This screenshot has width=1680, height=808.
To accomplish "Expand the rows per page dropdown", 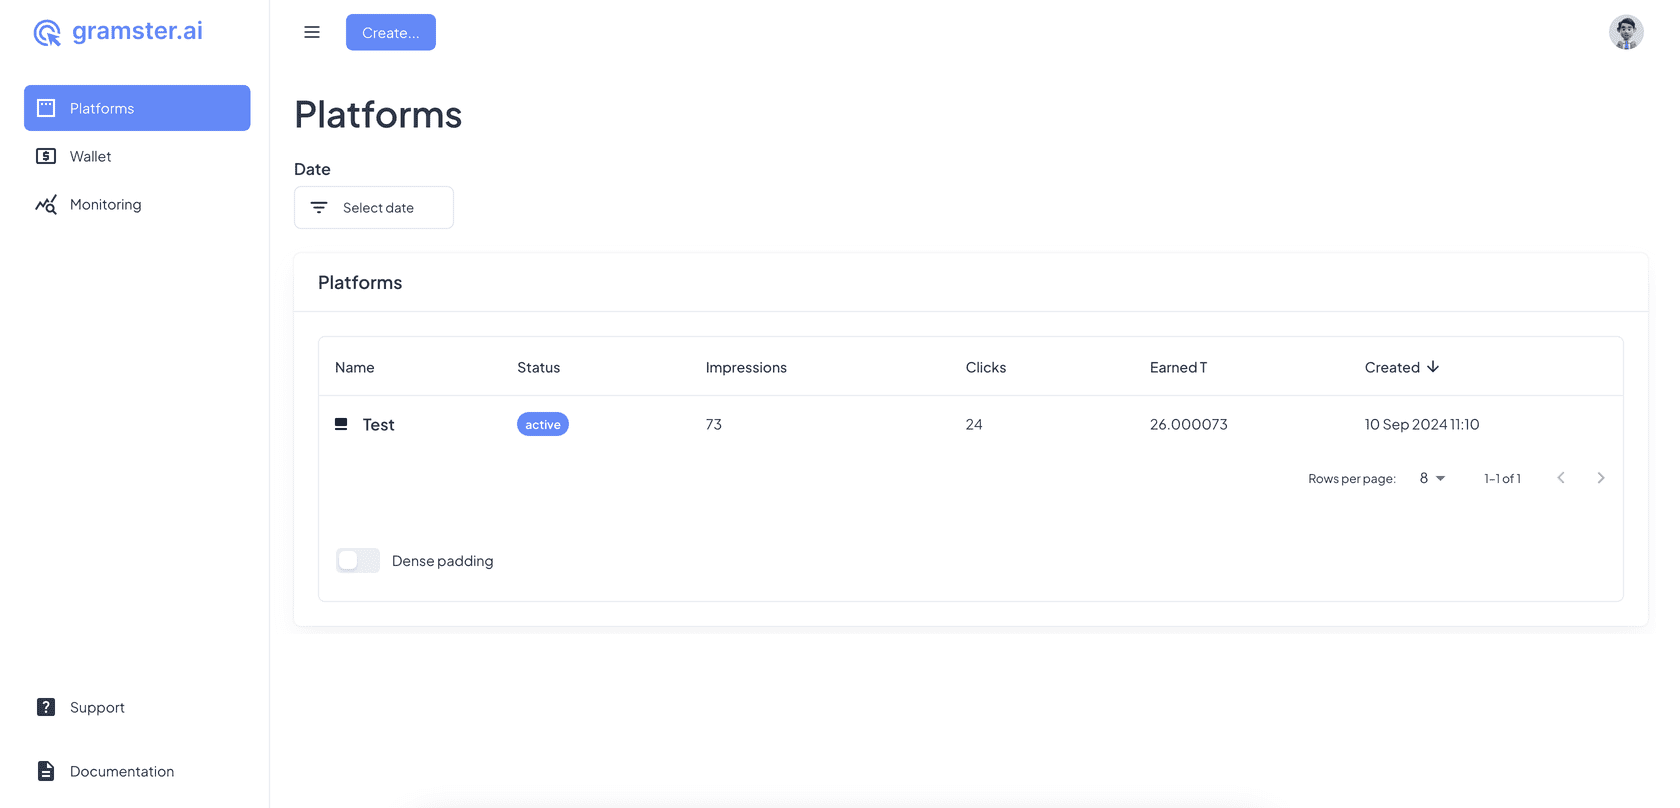I will (1432, 478).
